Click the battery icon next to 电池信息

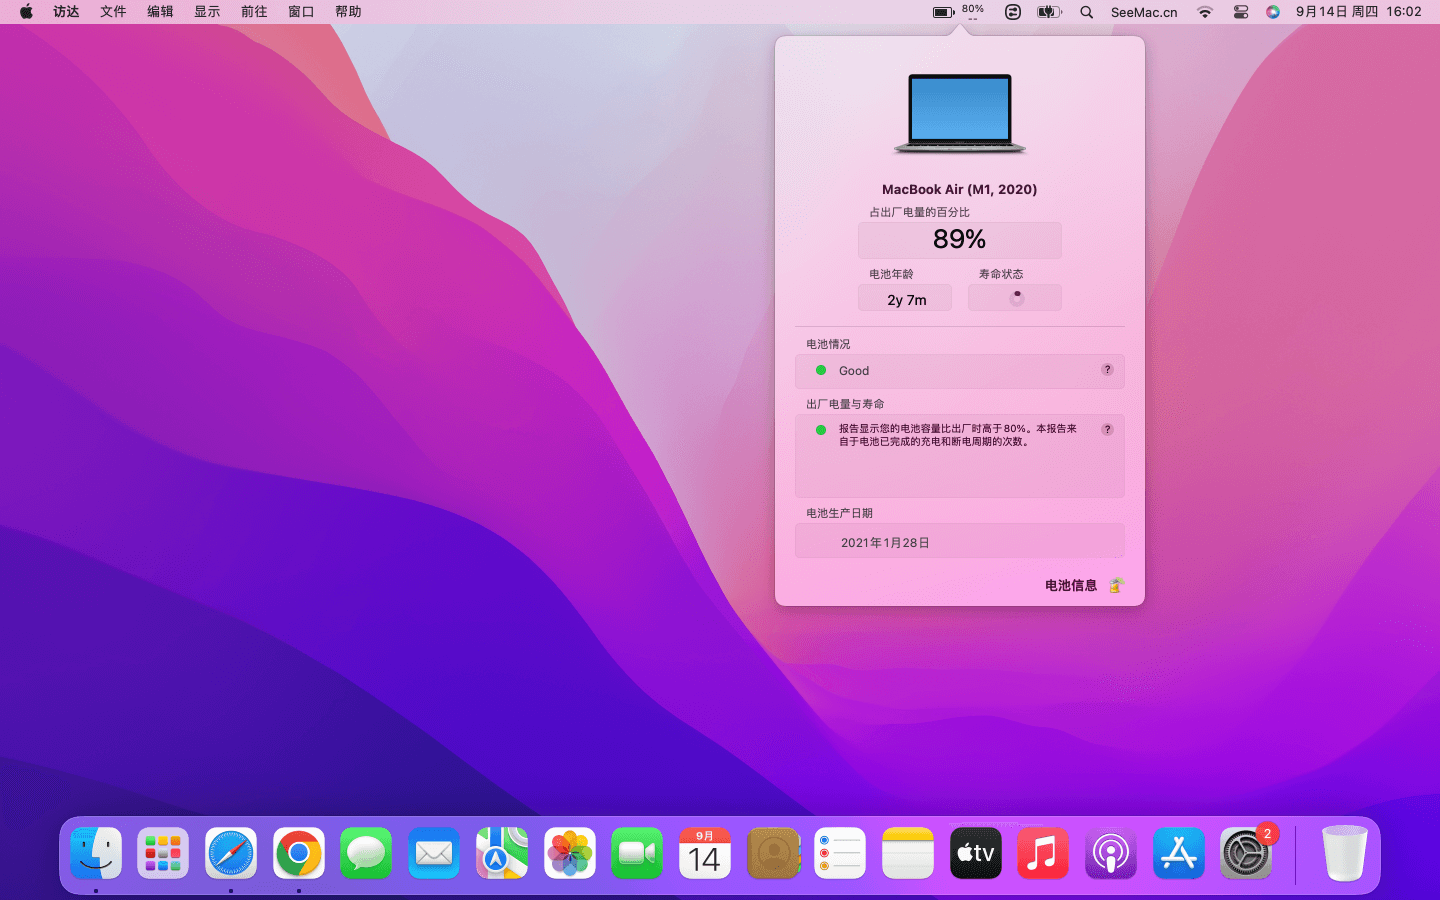coord(1116,586)
